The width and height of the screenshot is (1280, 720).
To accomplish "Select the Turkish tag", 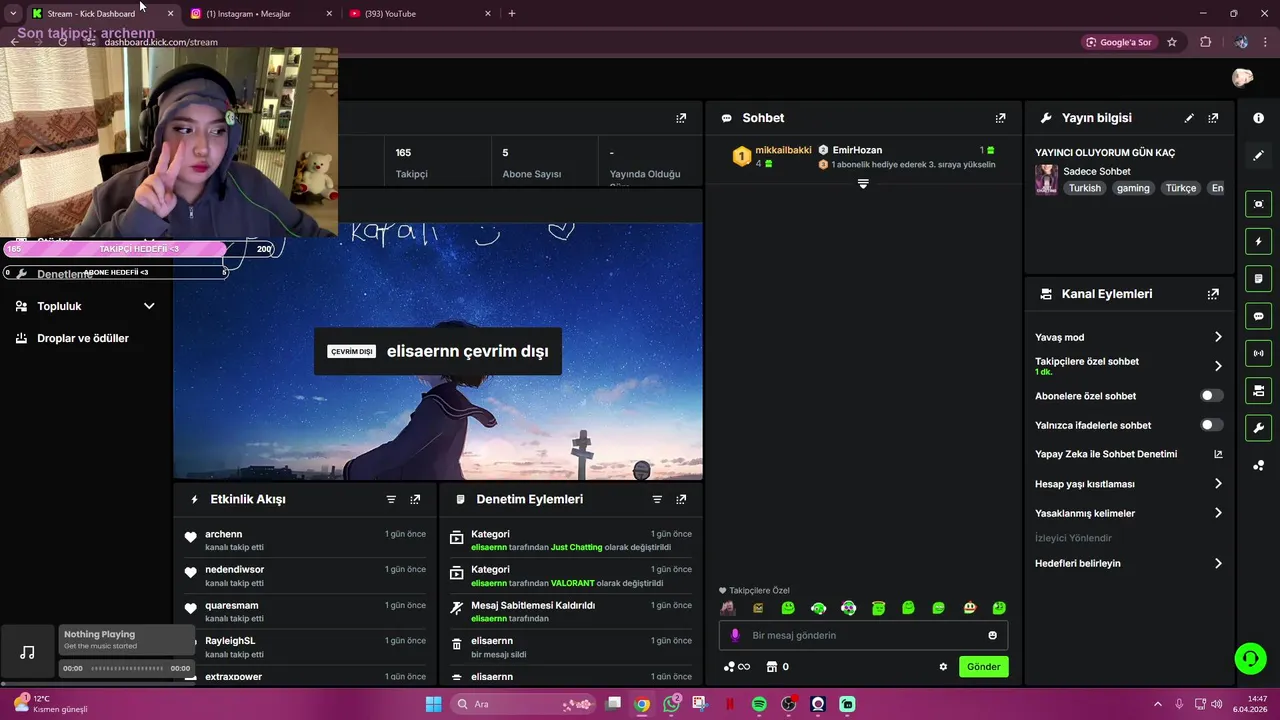I will point(1084,188).
